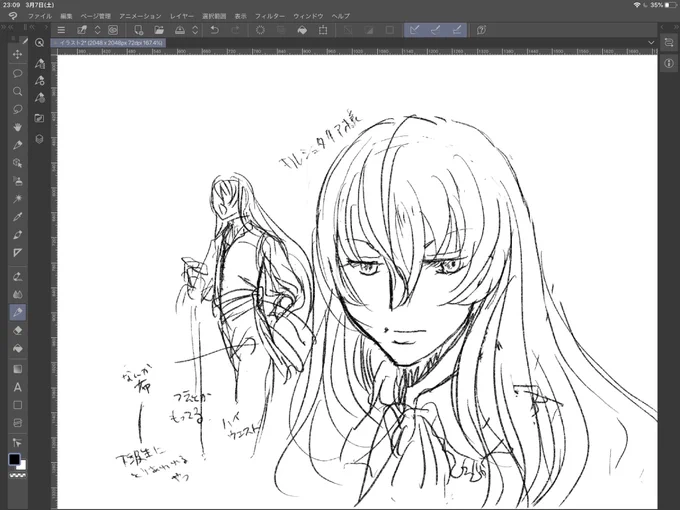Viewport: 680px width, 510px height.
Task: Fill selection using command bar bucket
Action: point(302,30)
